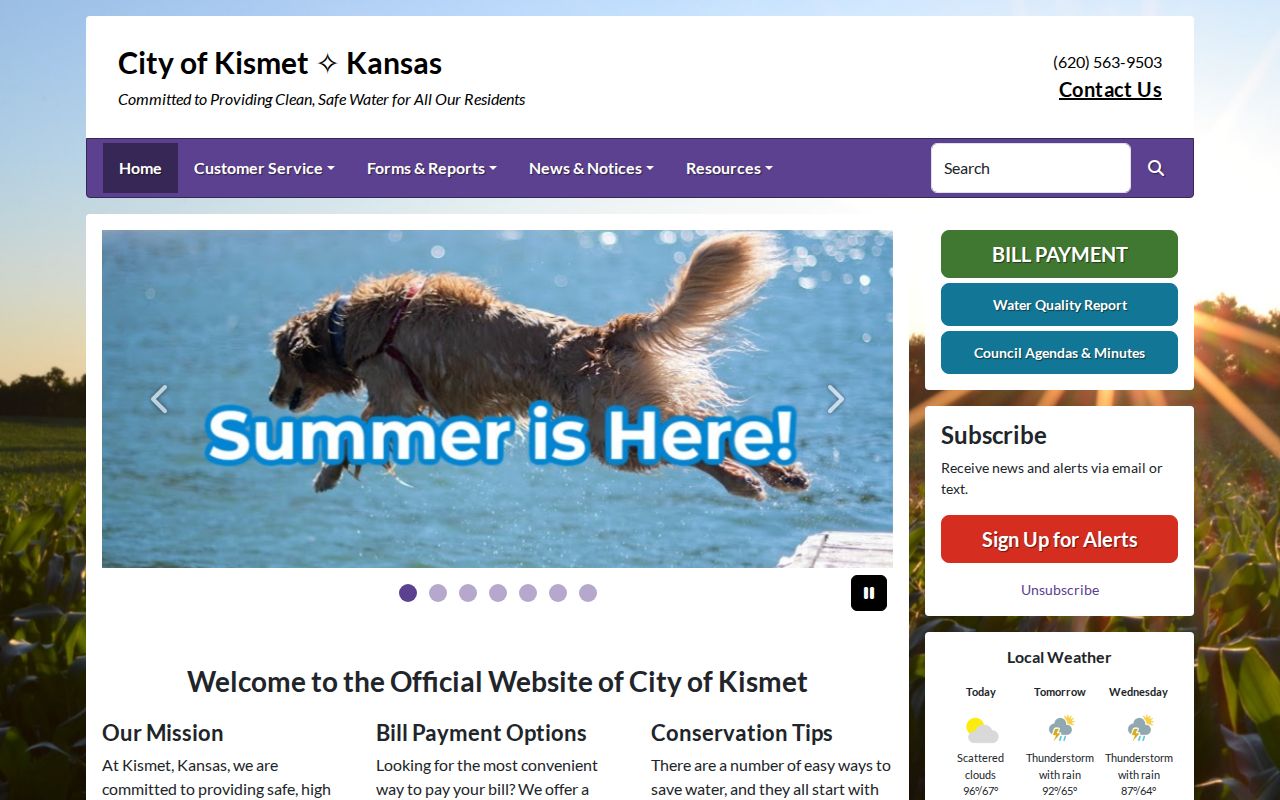Open the BILL PAYMENT button
This screenshot has height=800, width=1280.
click(x=1059, y=254)
